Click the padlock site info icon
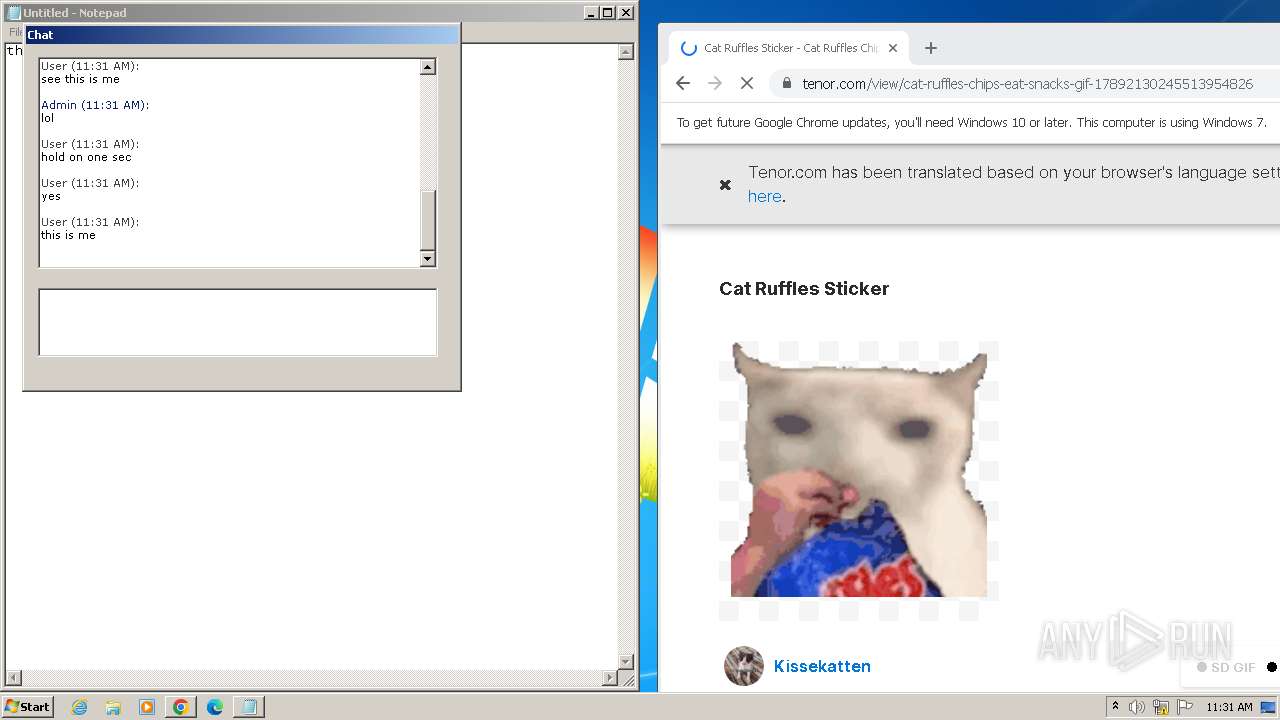The width and height of the screenshot is (1280, 720). (x=787, y=84)
